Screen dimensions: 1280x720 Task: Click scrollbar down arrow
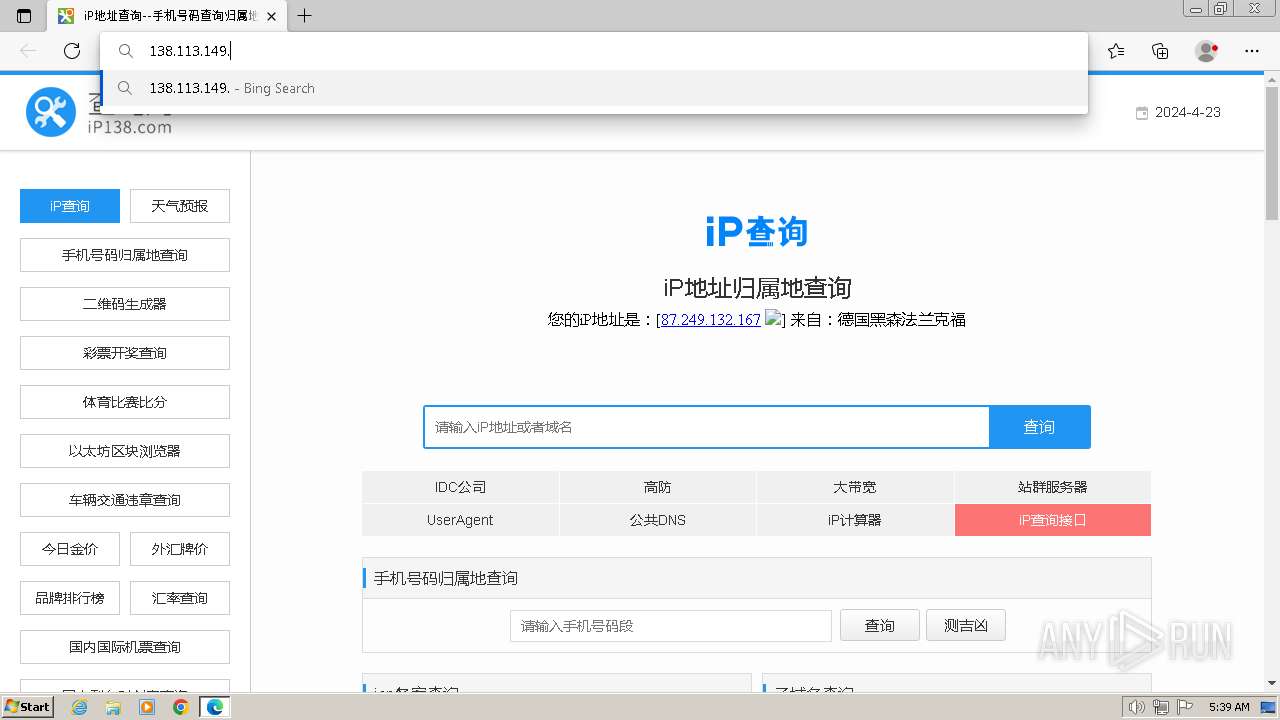(1272, 683)
